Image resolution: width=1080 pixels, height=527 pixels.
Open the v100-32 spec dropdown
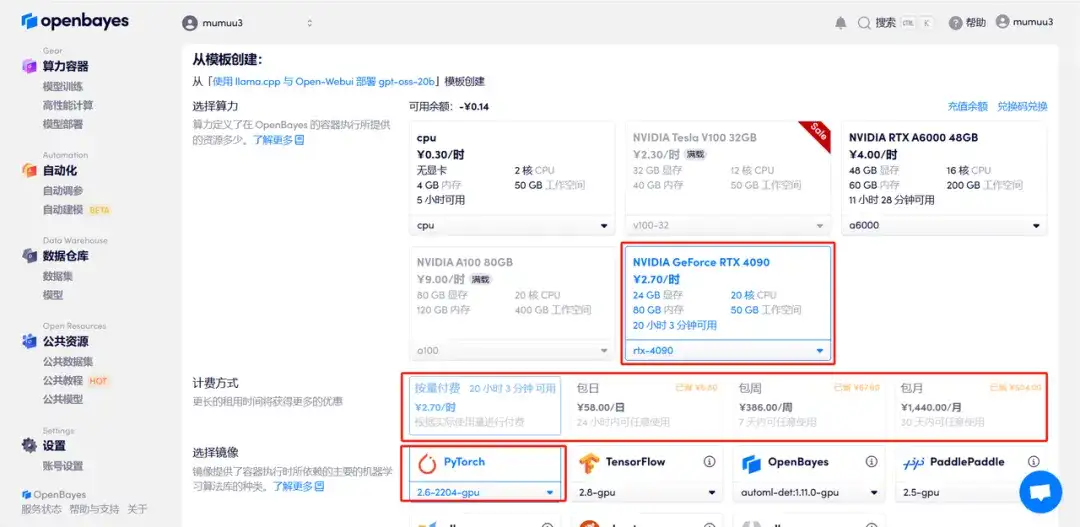[x=728, y=225]
